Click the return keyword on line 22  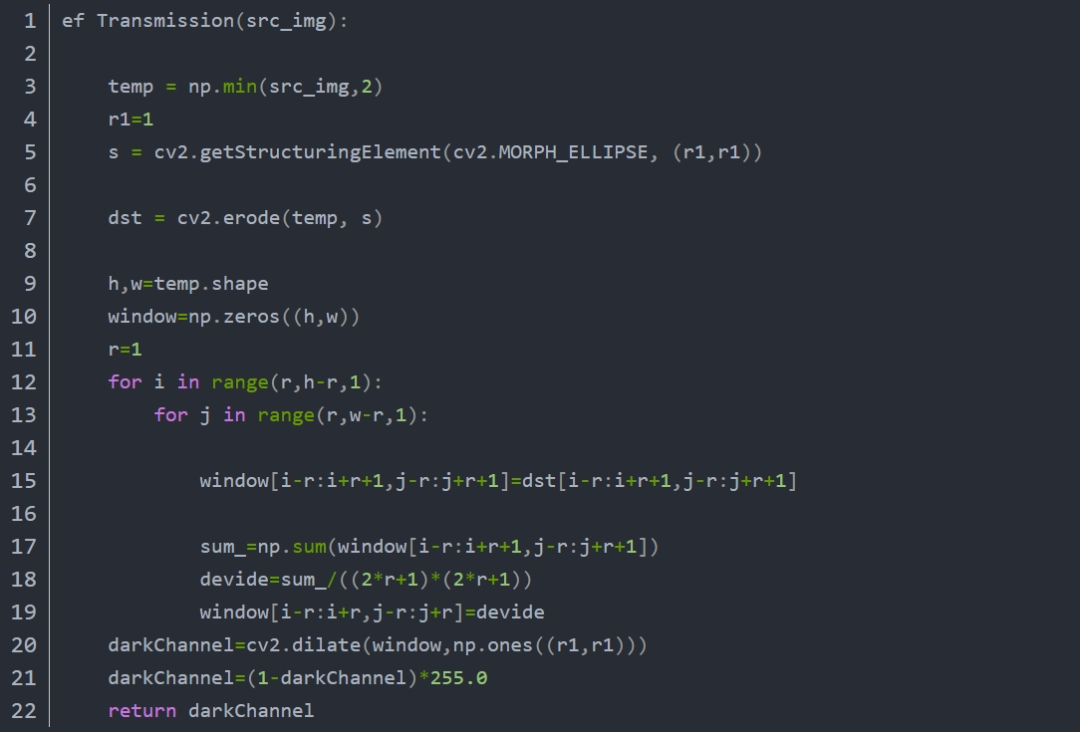tap(142, 711)
